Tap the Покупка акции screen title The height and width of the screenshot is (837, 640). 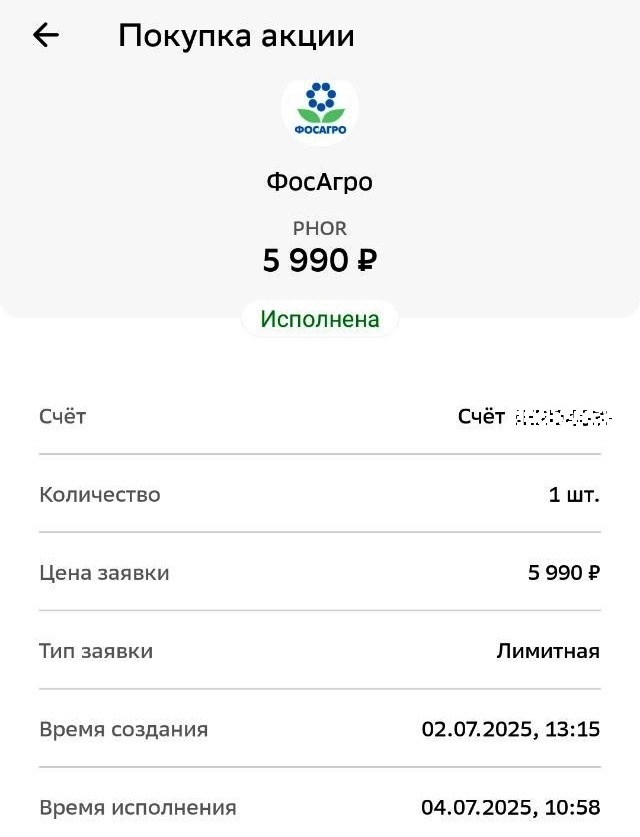[236, 35]
